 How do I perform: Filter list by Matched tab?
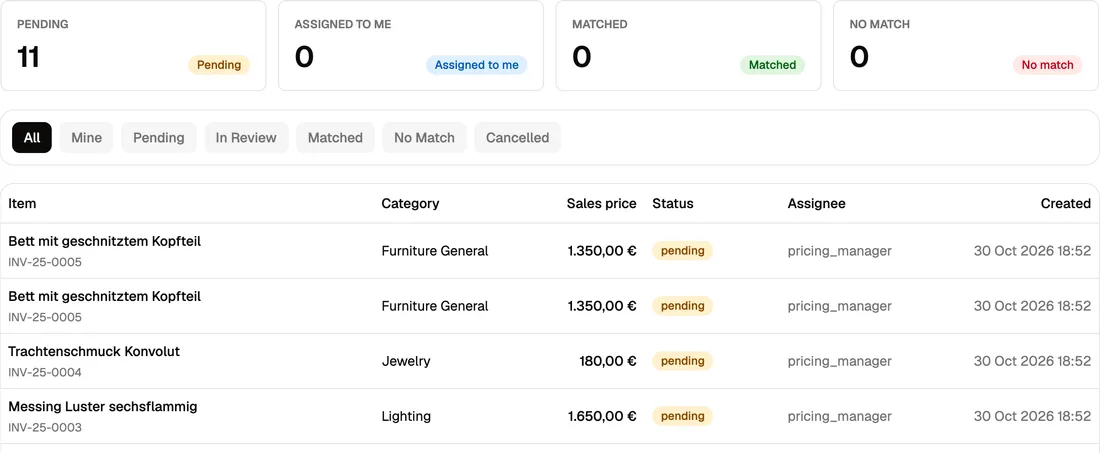coord(335,137)
